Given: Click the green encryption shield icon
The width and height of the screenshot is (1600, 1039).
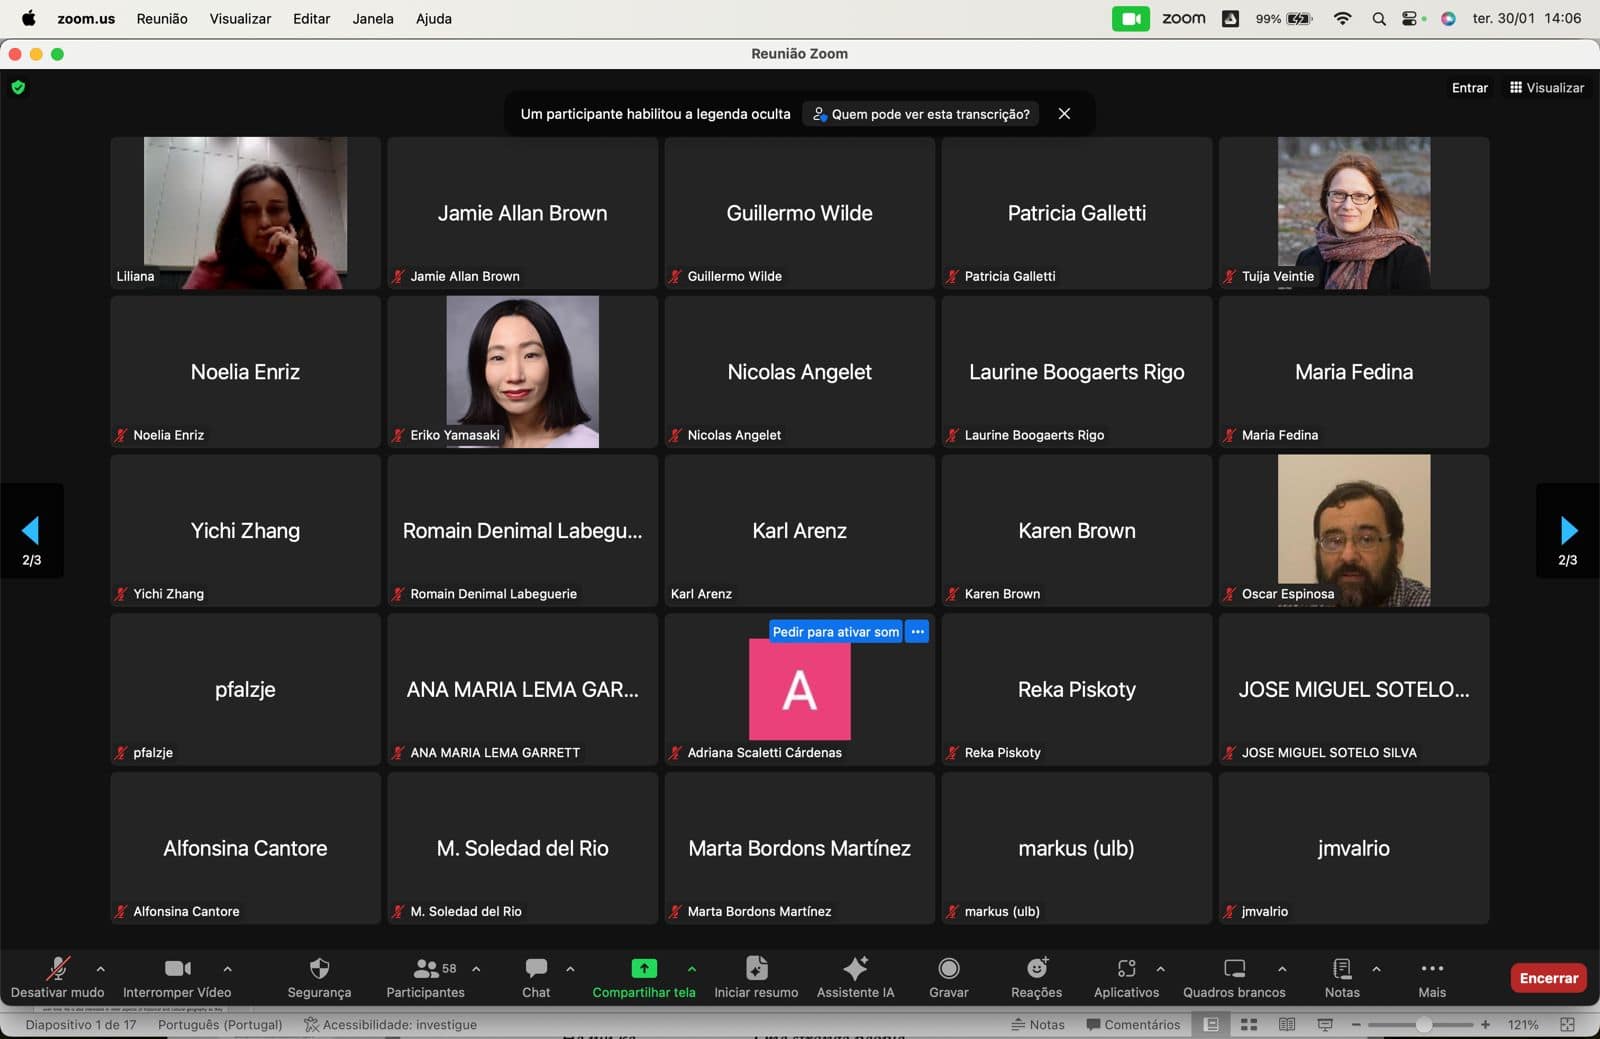Looking at the screenshot, I should 18,87.
